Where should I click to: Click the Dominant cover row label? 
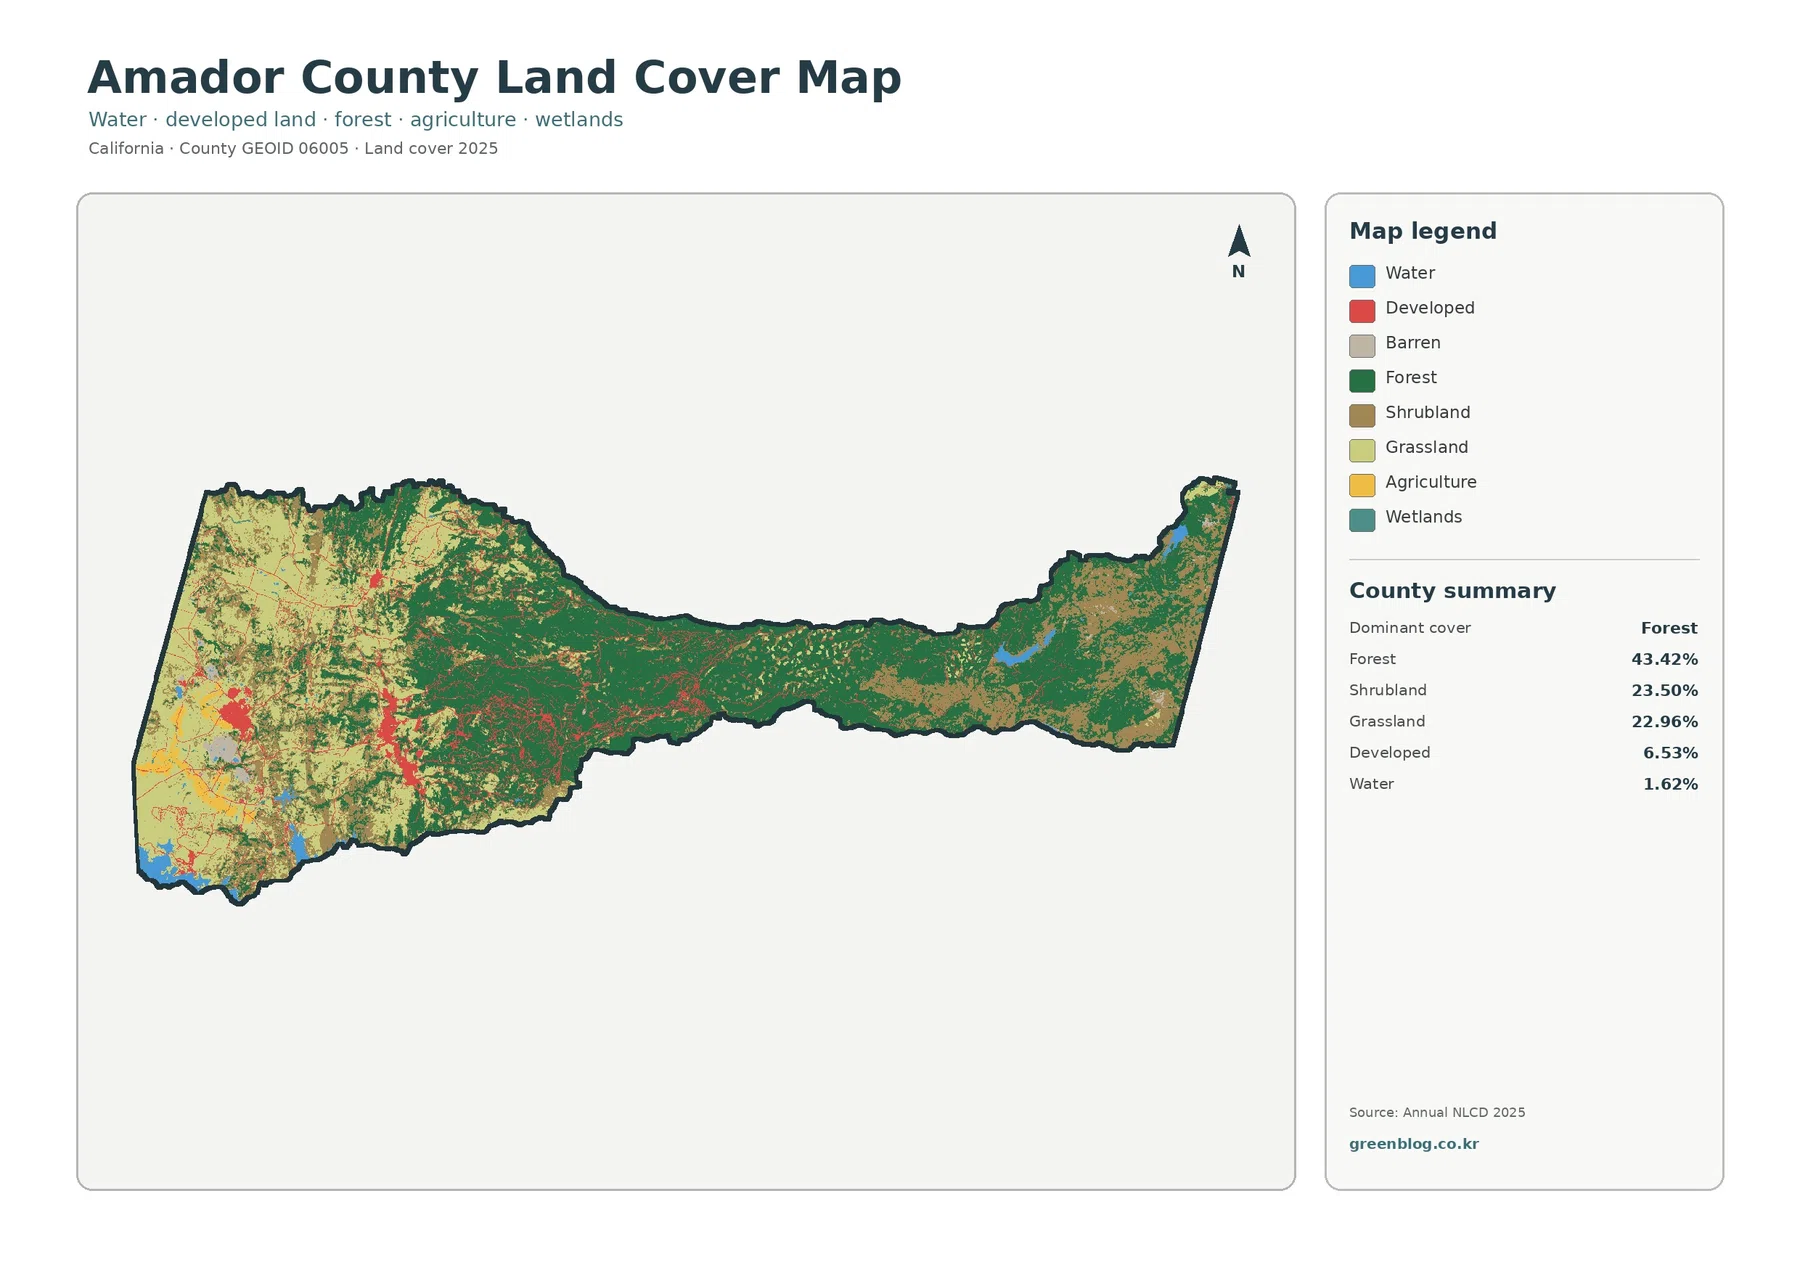pyautogui.click(x=1410, y=628)
